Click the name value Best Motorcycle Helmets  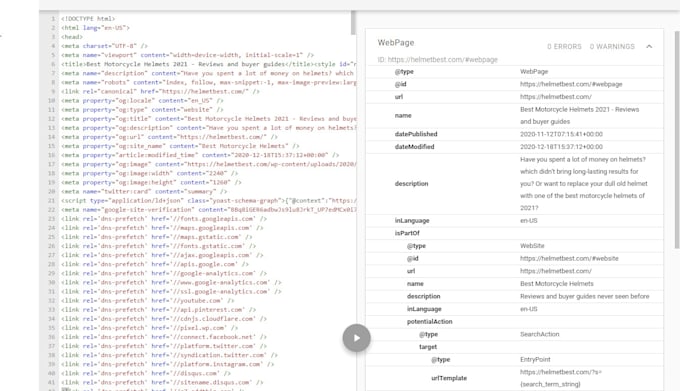(x=556, y=283)
